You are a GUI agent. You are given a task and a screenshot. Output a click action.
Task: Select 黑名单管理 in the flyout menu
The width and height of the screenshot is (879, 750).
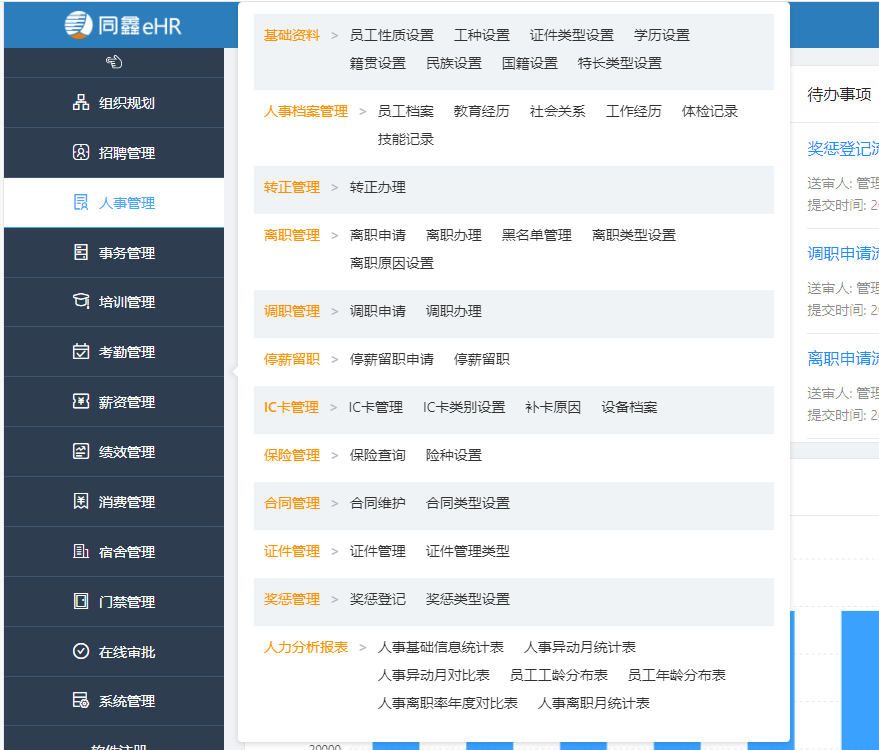pos(536,235)
